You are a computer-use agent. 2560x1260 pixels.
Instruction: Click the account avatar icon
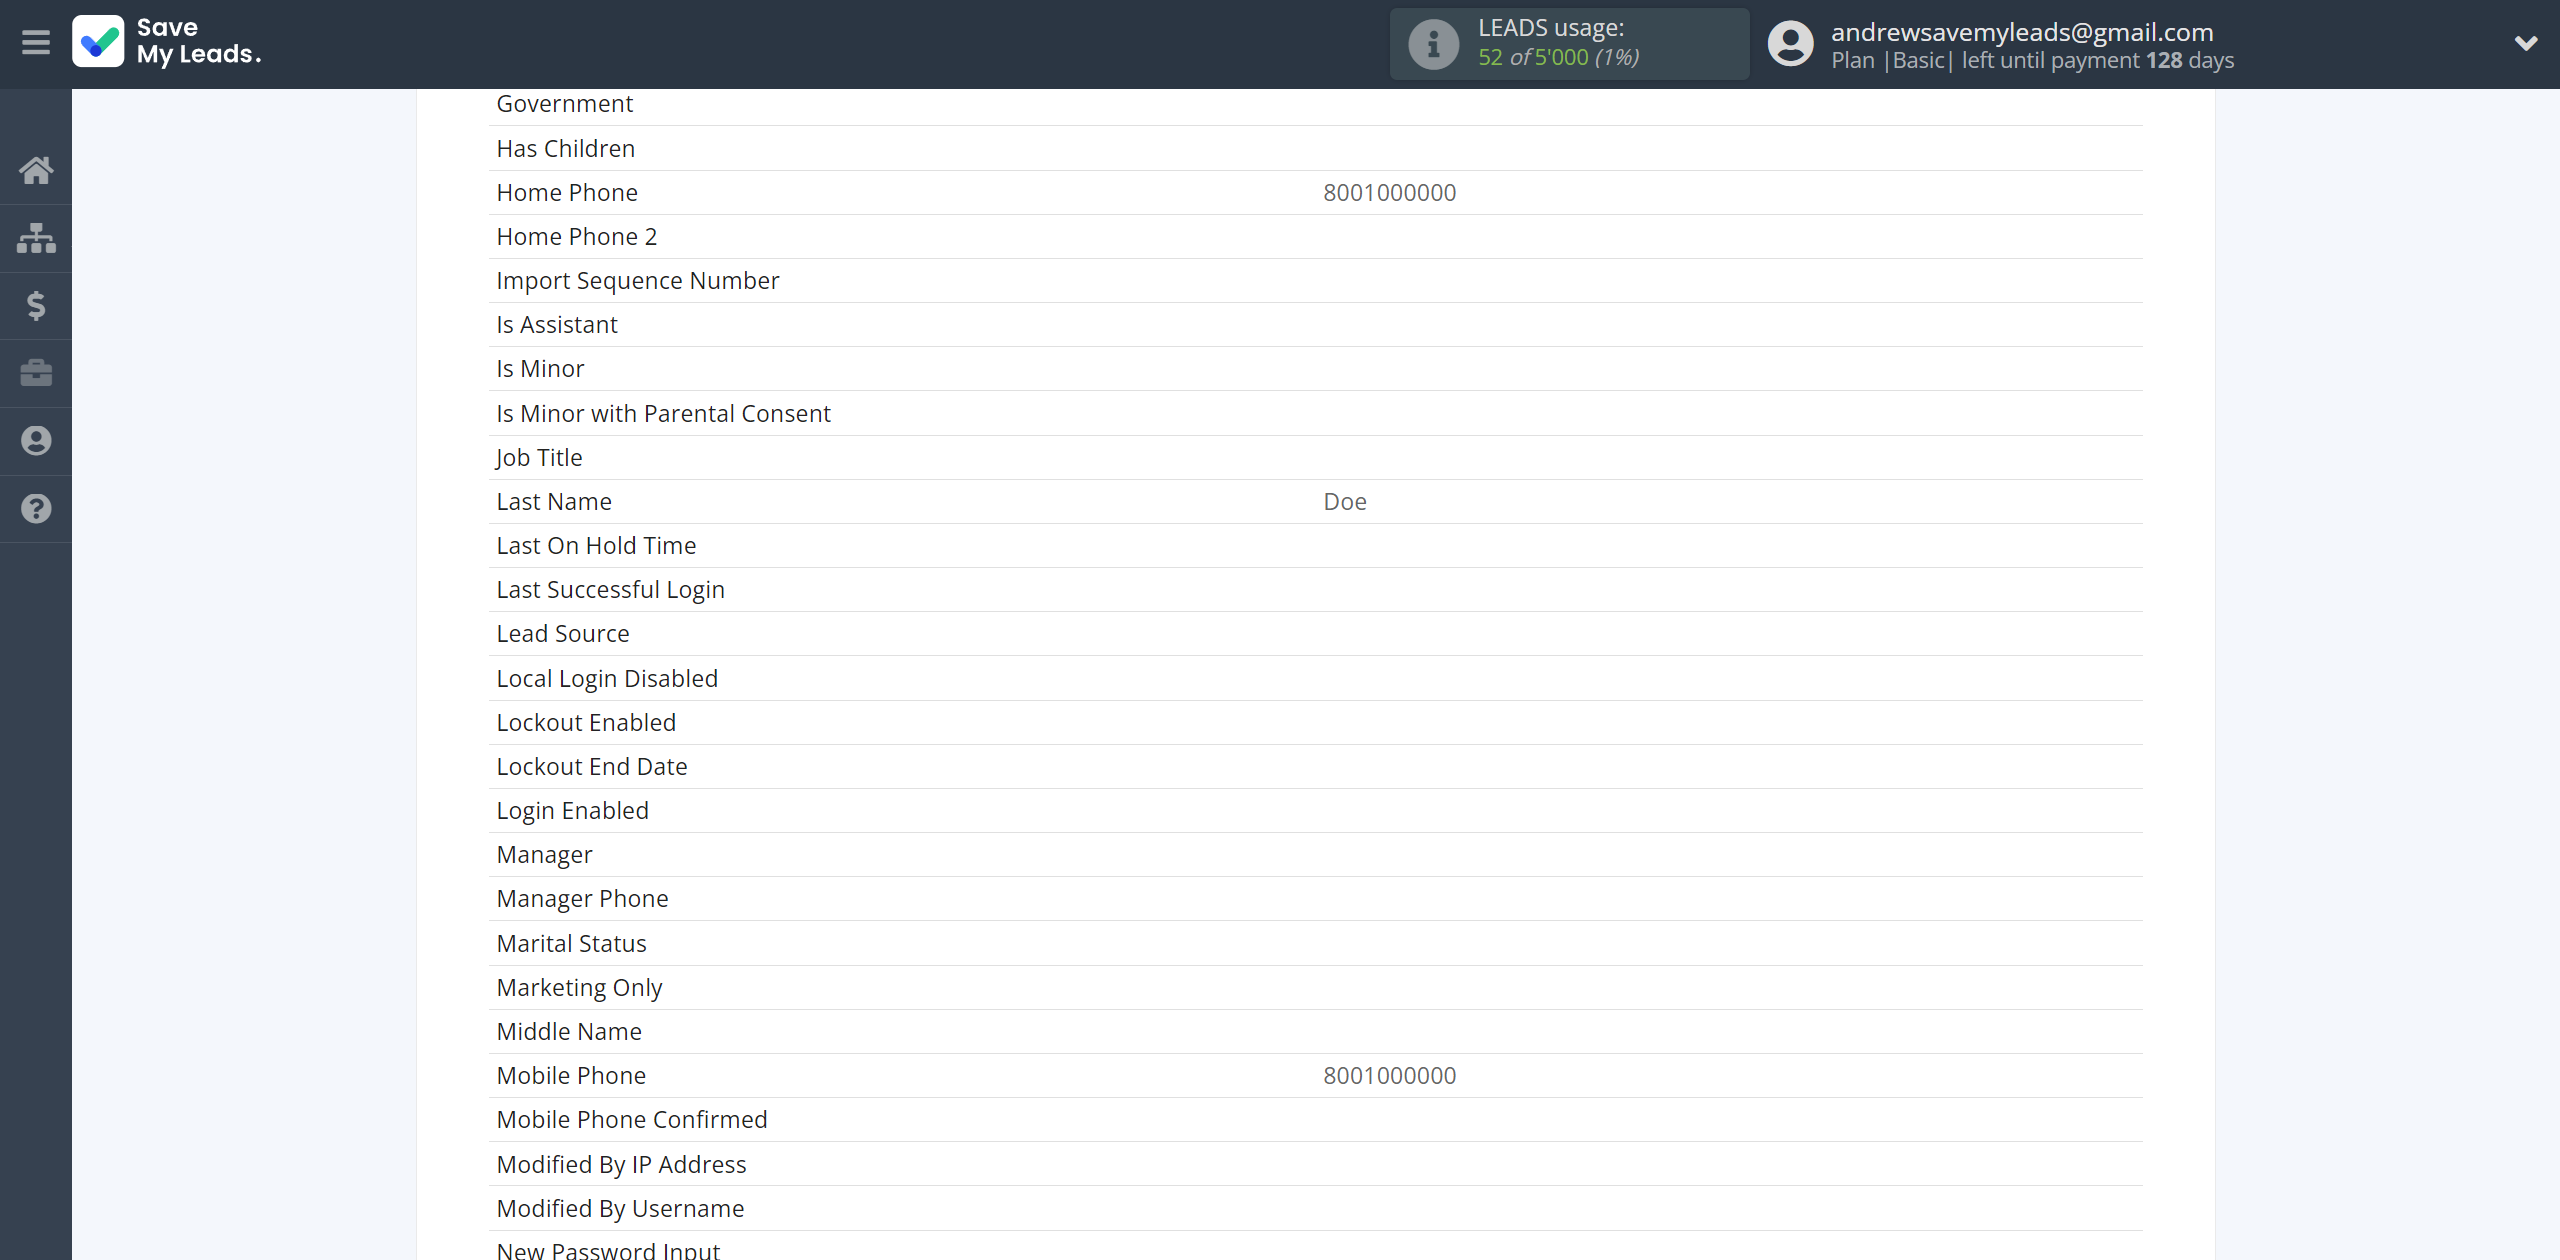(1790, 44)
